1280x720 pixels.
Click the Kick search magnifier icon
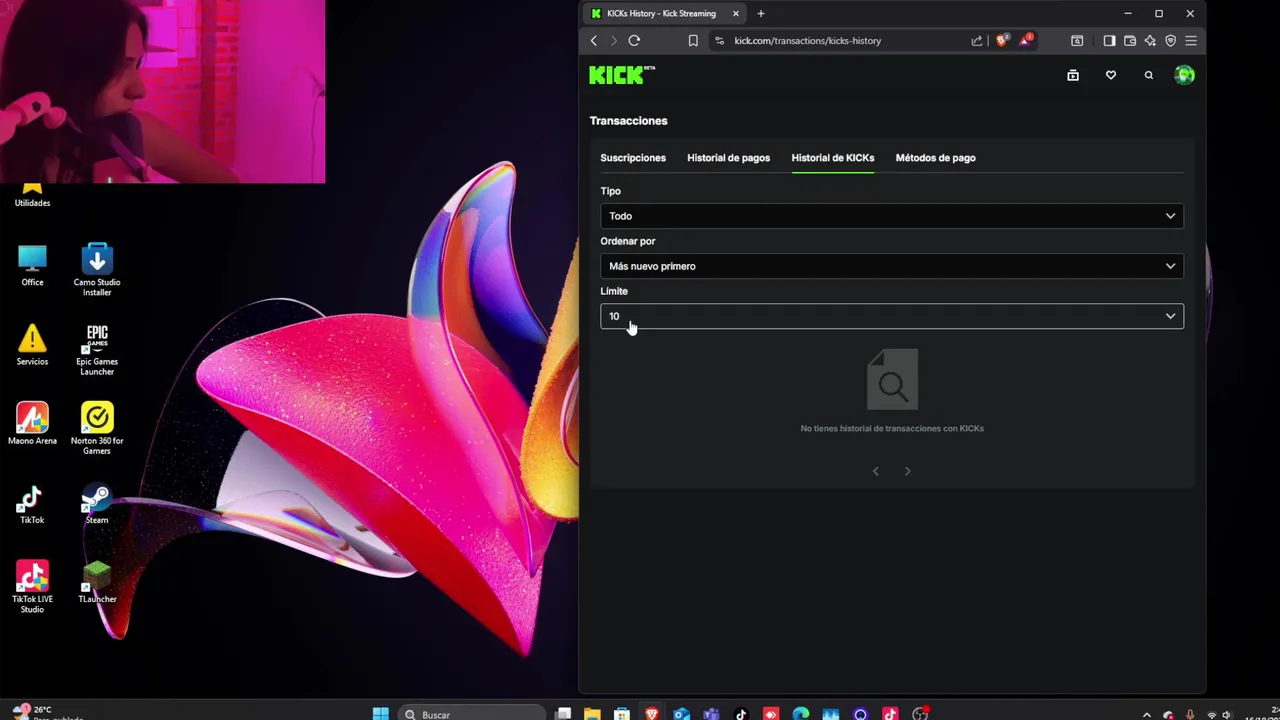[x=1149, y=75]
